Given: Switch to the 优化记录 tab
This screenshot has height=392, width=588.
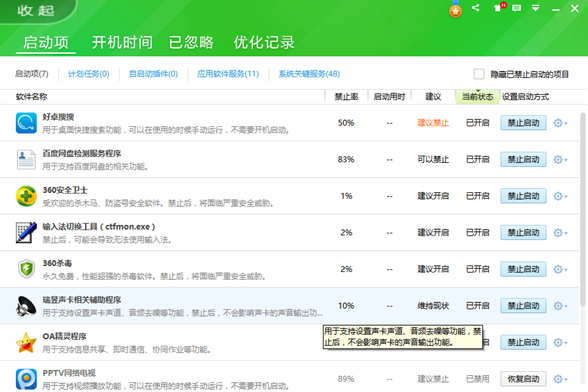Looking at the screenshot, I should point(264,42).
